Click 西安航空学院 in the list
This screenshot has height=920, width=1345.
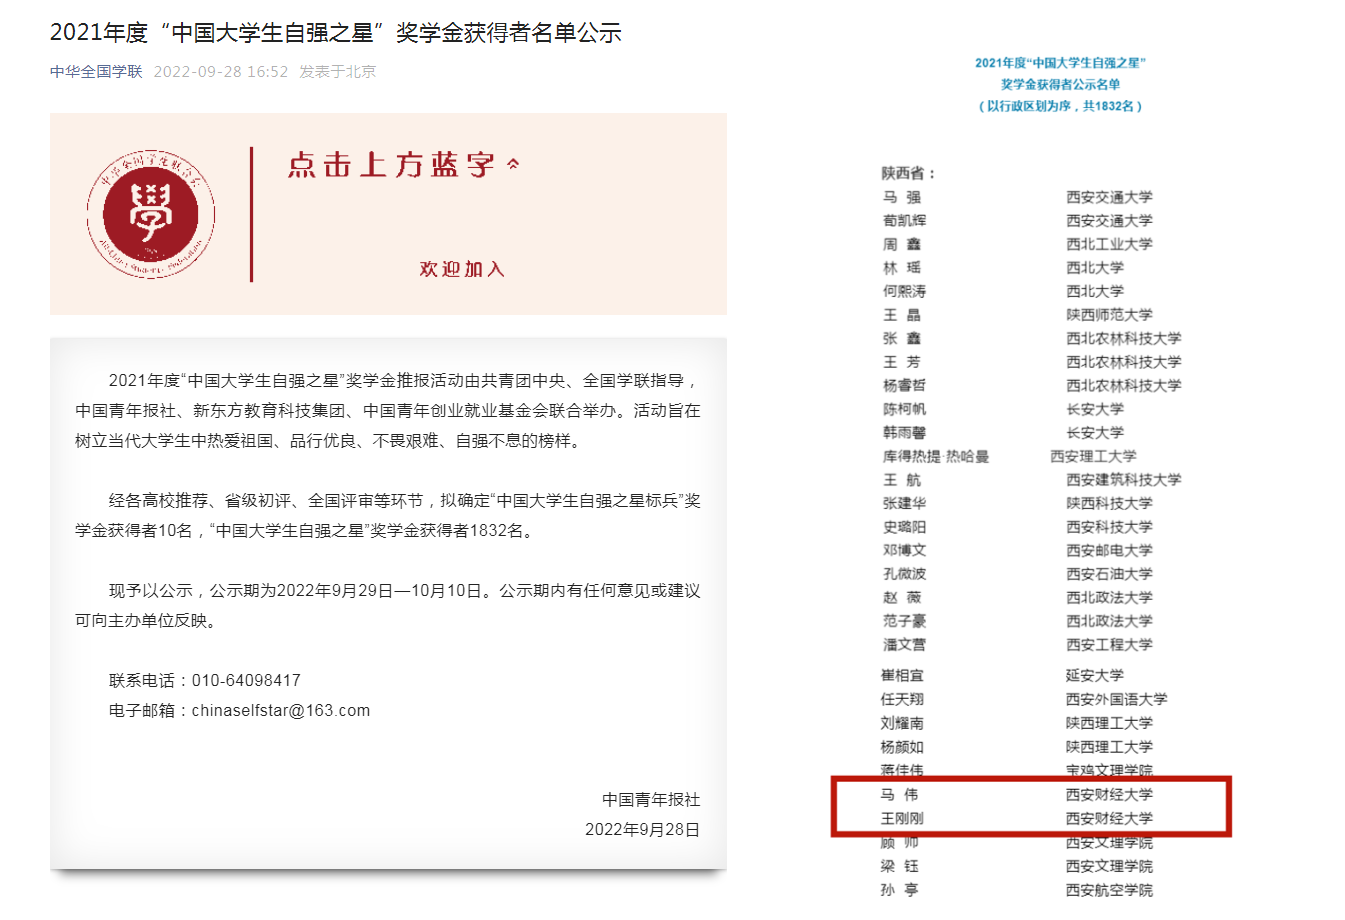click(x=1109, y=890)
